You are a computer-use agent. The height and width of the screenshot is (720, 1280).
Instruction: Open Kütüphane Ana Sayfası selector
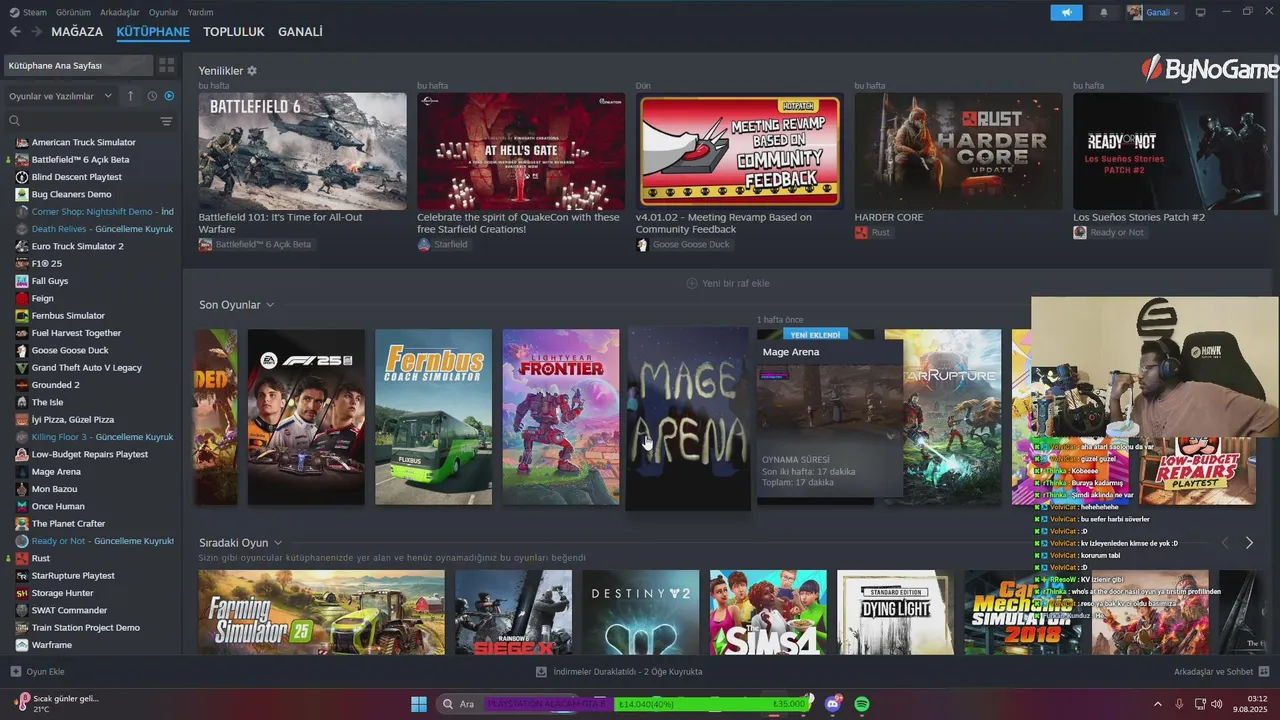tap(78, 65)
